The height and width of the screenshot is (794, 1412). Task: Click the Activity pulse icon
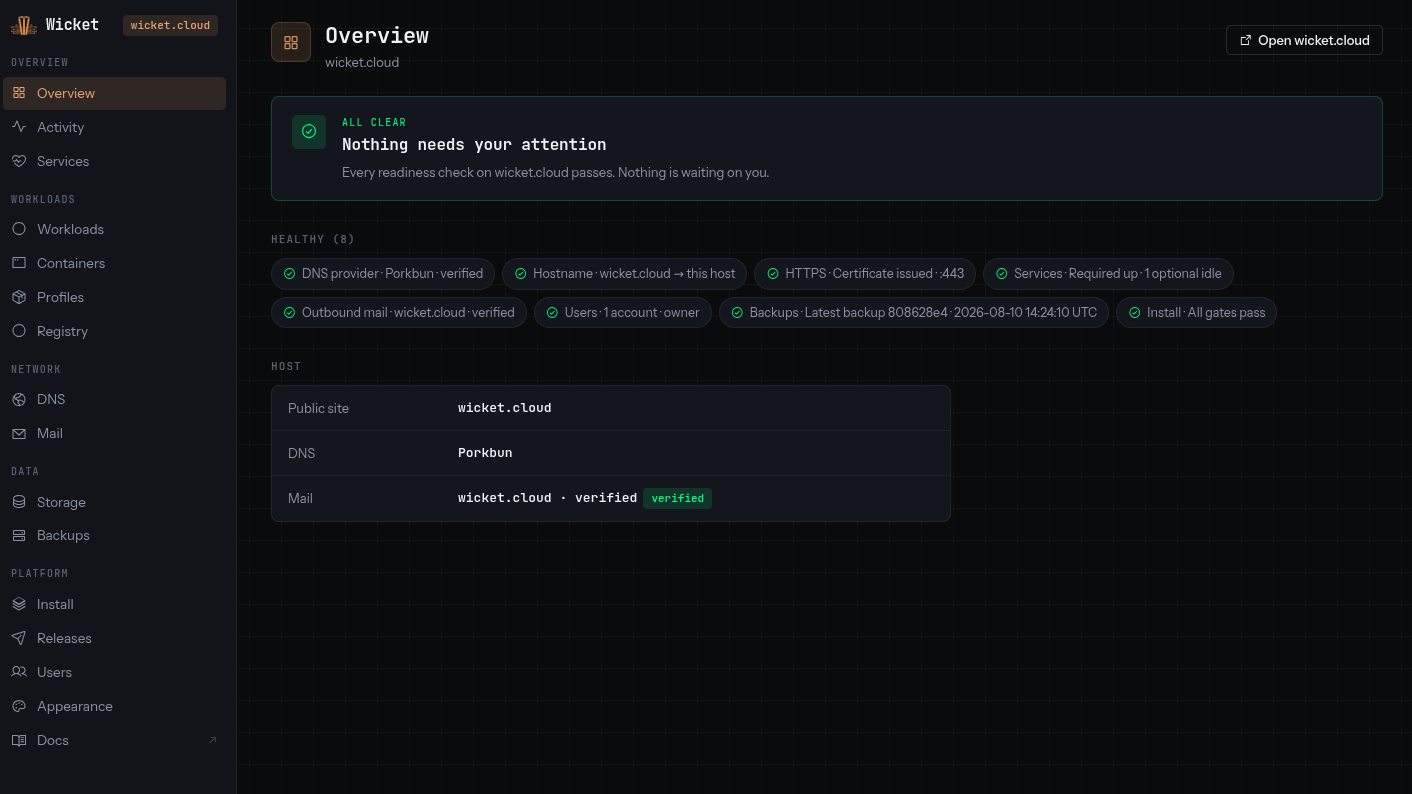19,127
